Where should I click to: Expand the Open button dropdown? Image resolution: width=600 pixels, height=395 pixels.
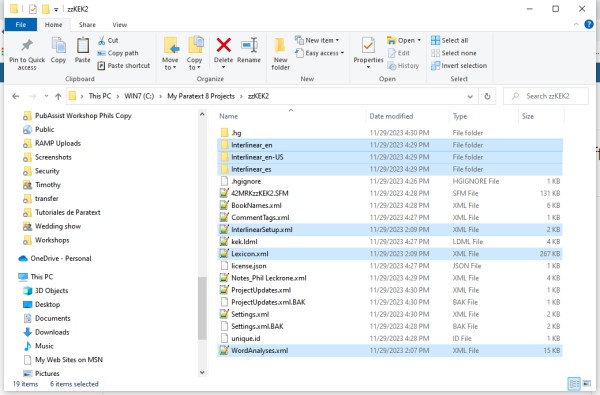pos(419,40)
